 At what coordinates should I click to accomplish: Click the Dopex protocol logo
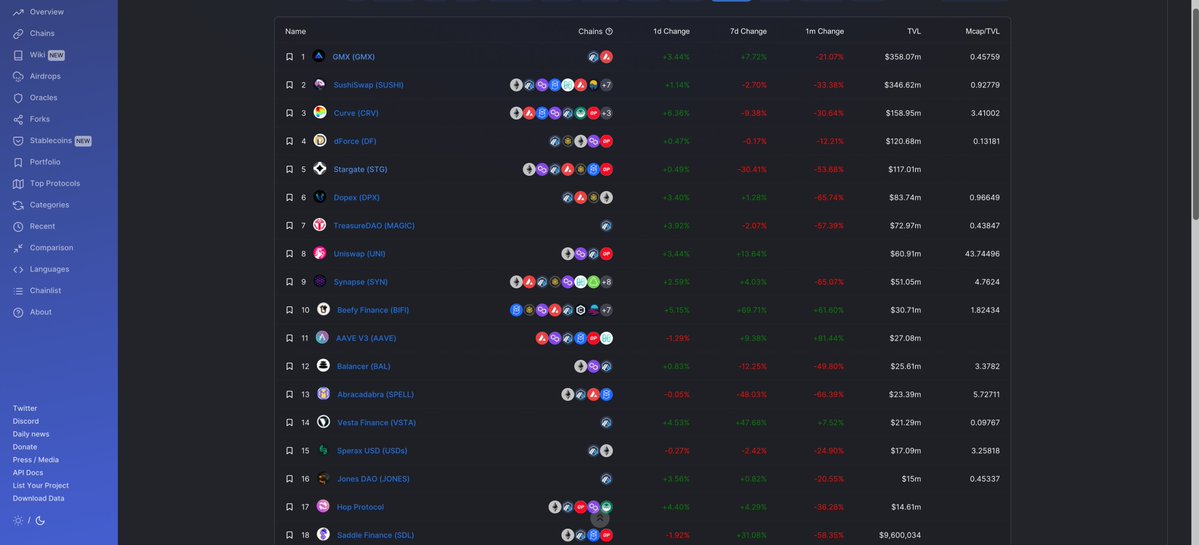tap(320, 197)
